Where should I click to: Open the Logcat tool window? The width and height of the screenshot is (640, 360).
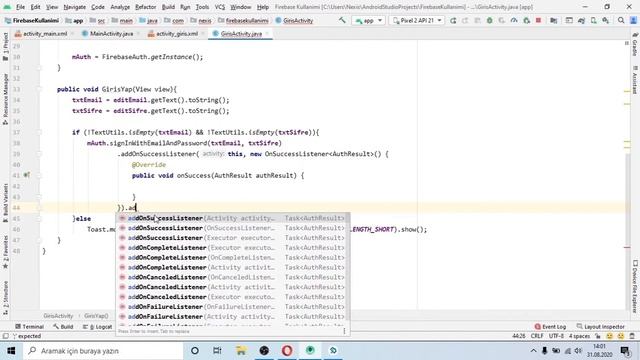pyautogui.click(x=97, y=327)
